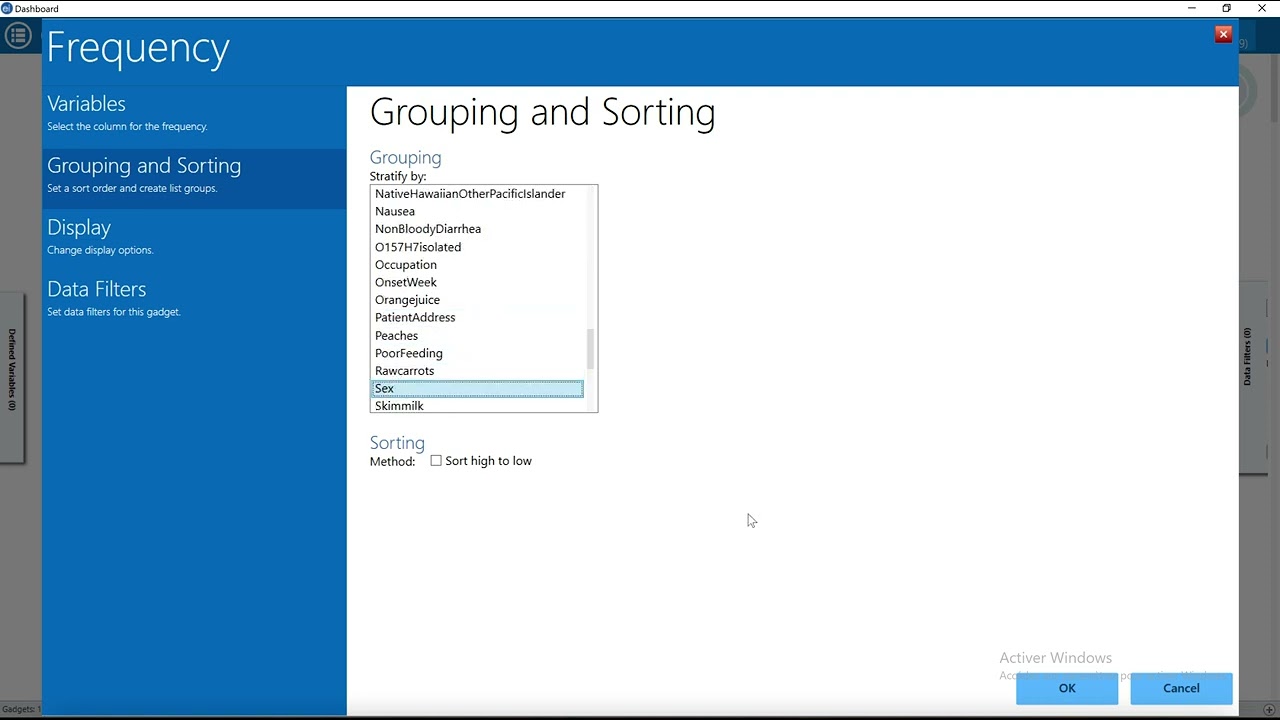The width and height of the screenshot is (1280, 720).
Task: Select PatientAddress from the list
Action: (x=477, y=317)
